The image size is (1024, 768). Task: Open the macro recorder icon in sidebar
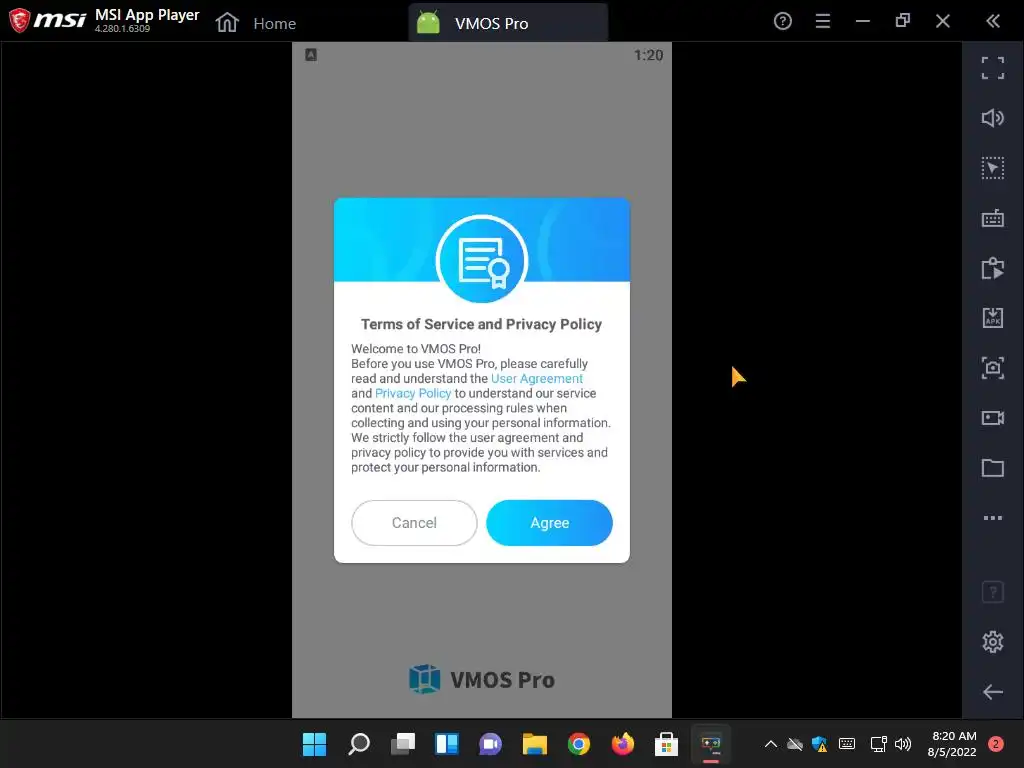tap(993, 268)
